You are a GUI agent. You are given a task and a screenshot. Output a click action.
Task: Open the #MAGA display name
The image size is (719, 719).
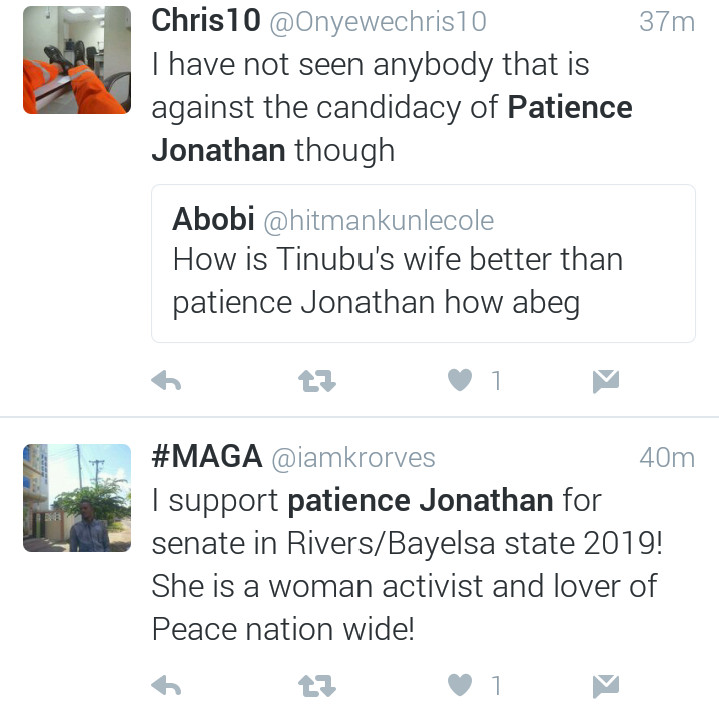click(x=207, y=457)
